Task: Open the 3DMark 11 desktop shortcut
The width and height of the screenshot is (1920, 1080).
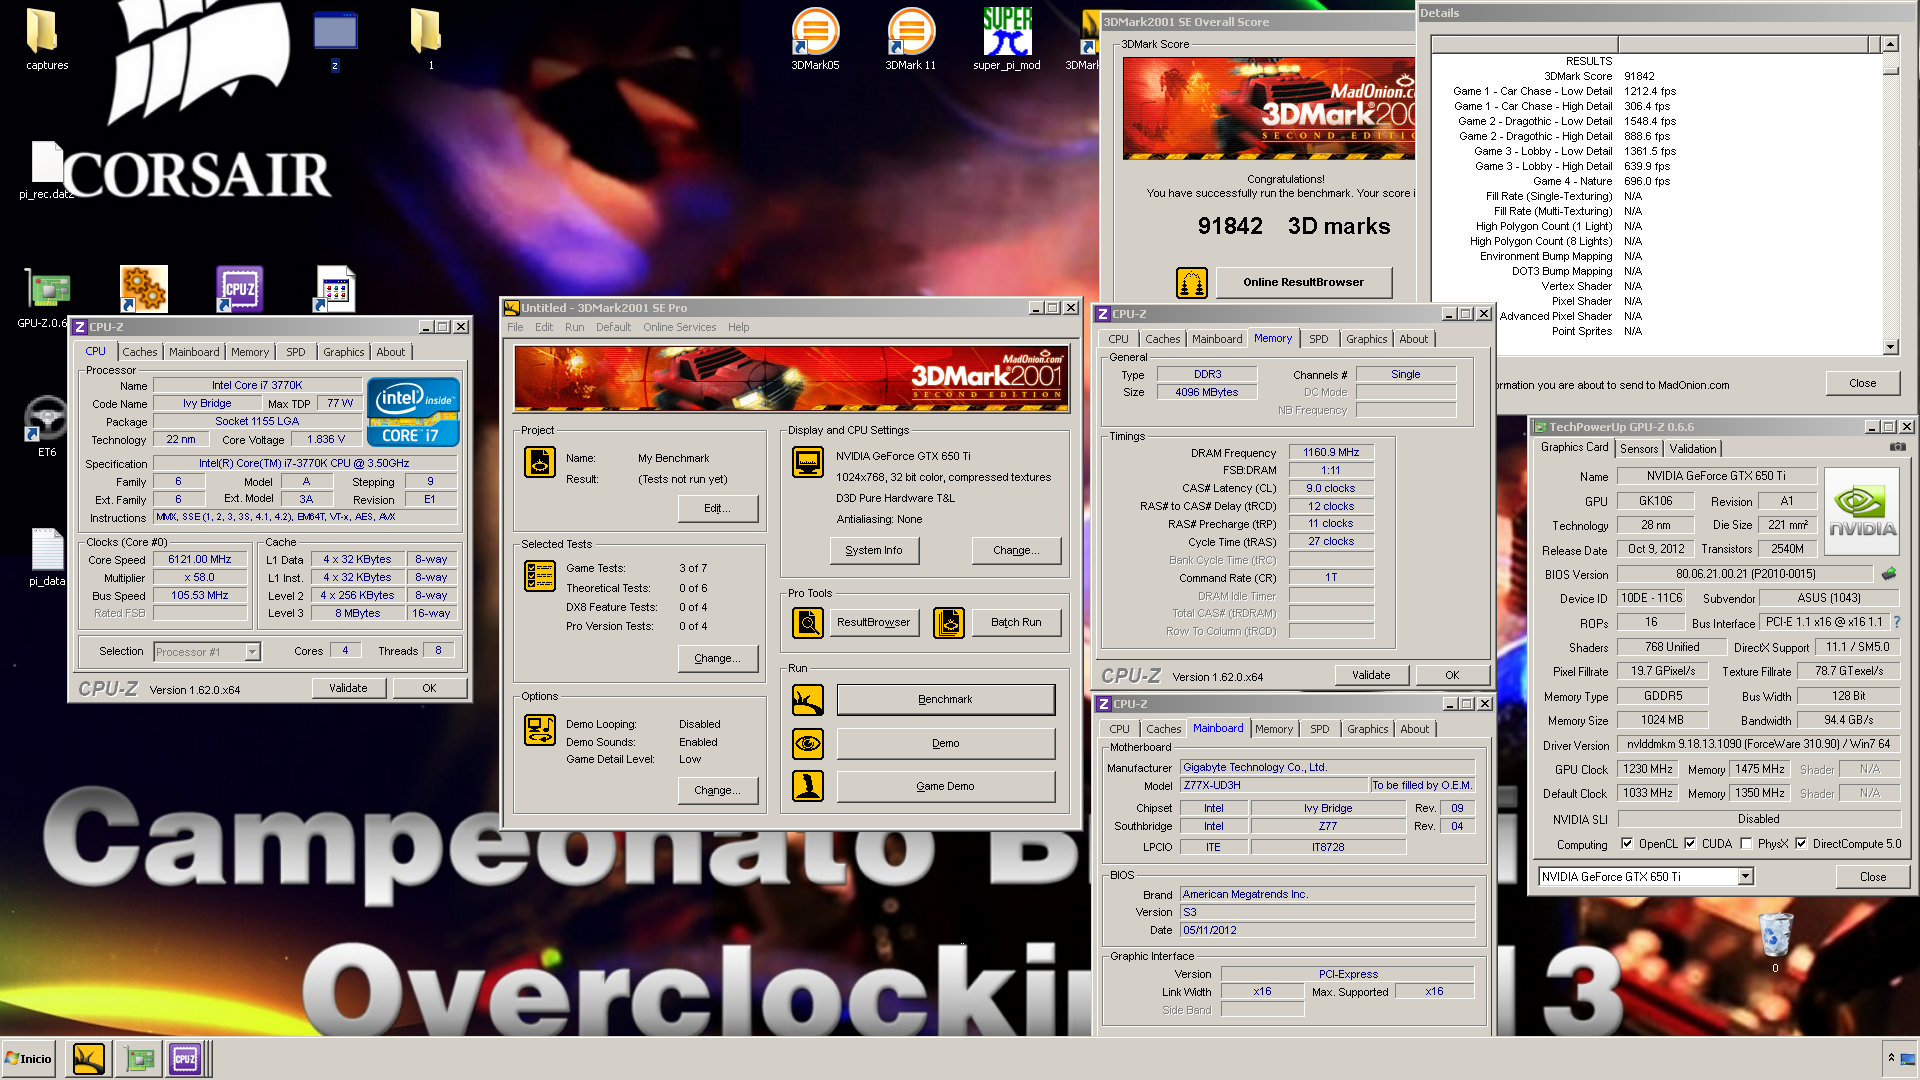Action: (x=910, y=38)
